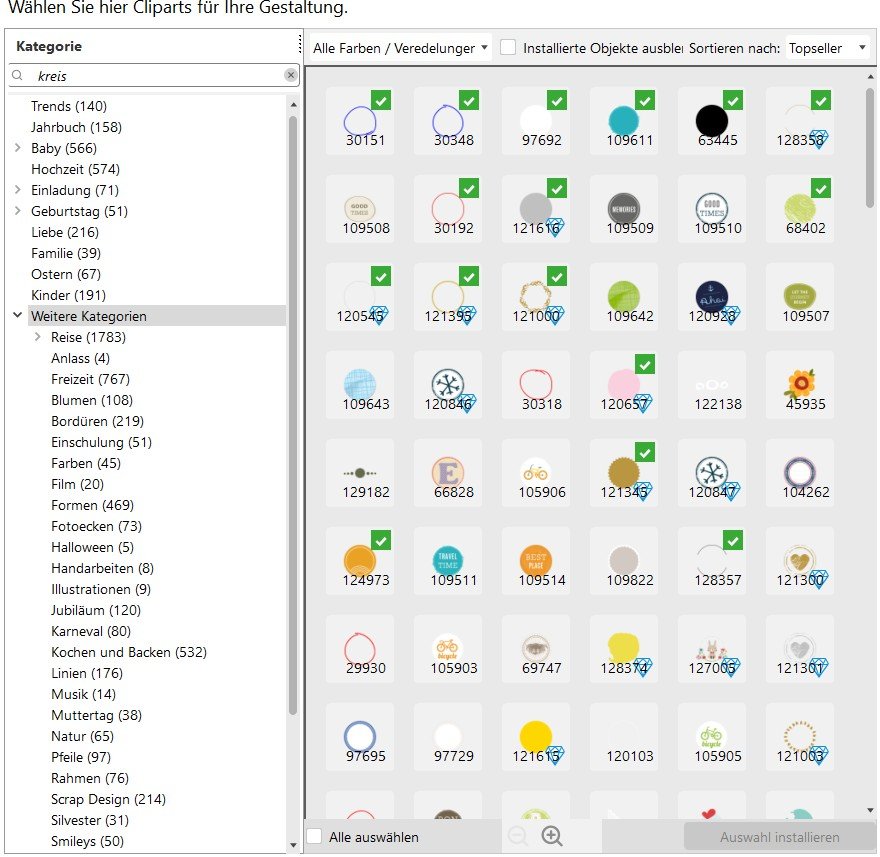Open the Alle Farben / Veredelungen dropdown
880x857 pixels.
(400, 48)
